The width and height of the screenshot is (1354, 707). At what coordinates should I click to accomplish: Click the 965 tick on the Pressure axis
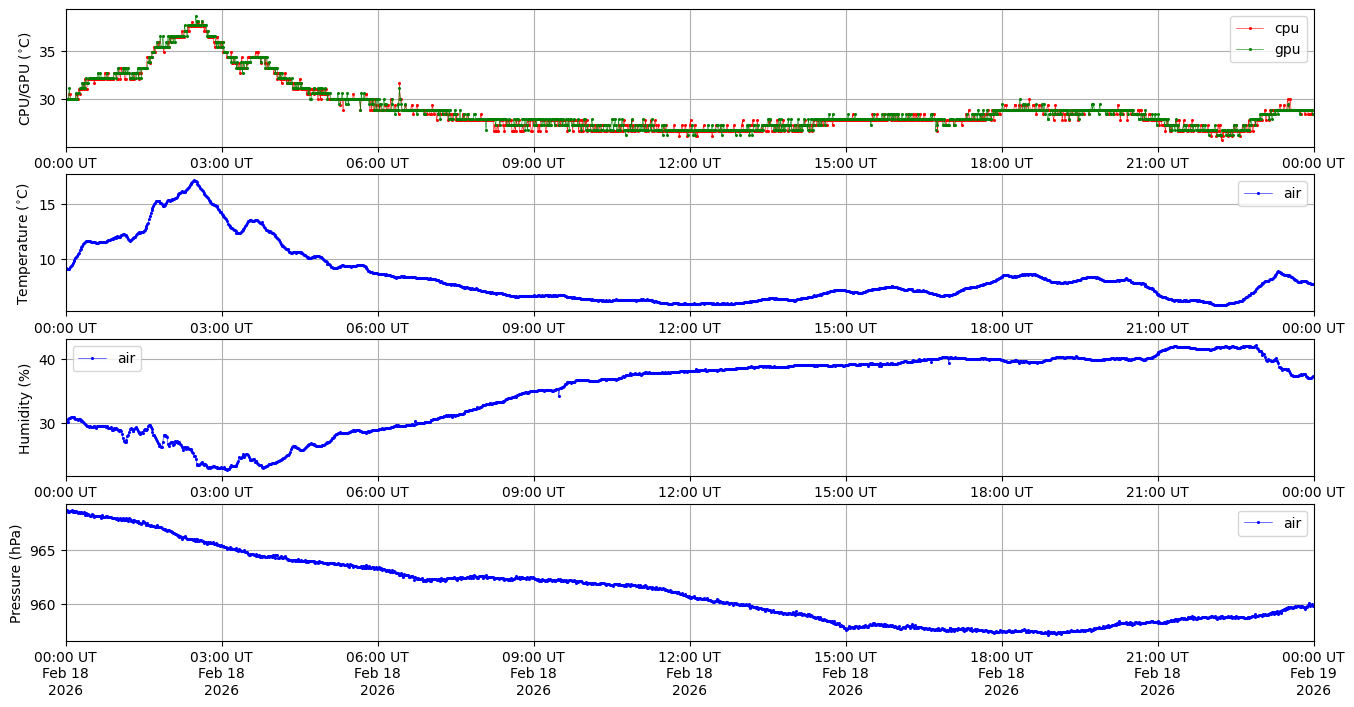click(45, 550)
